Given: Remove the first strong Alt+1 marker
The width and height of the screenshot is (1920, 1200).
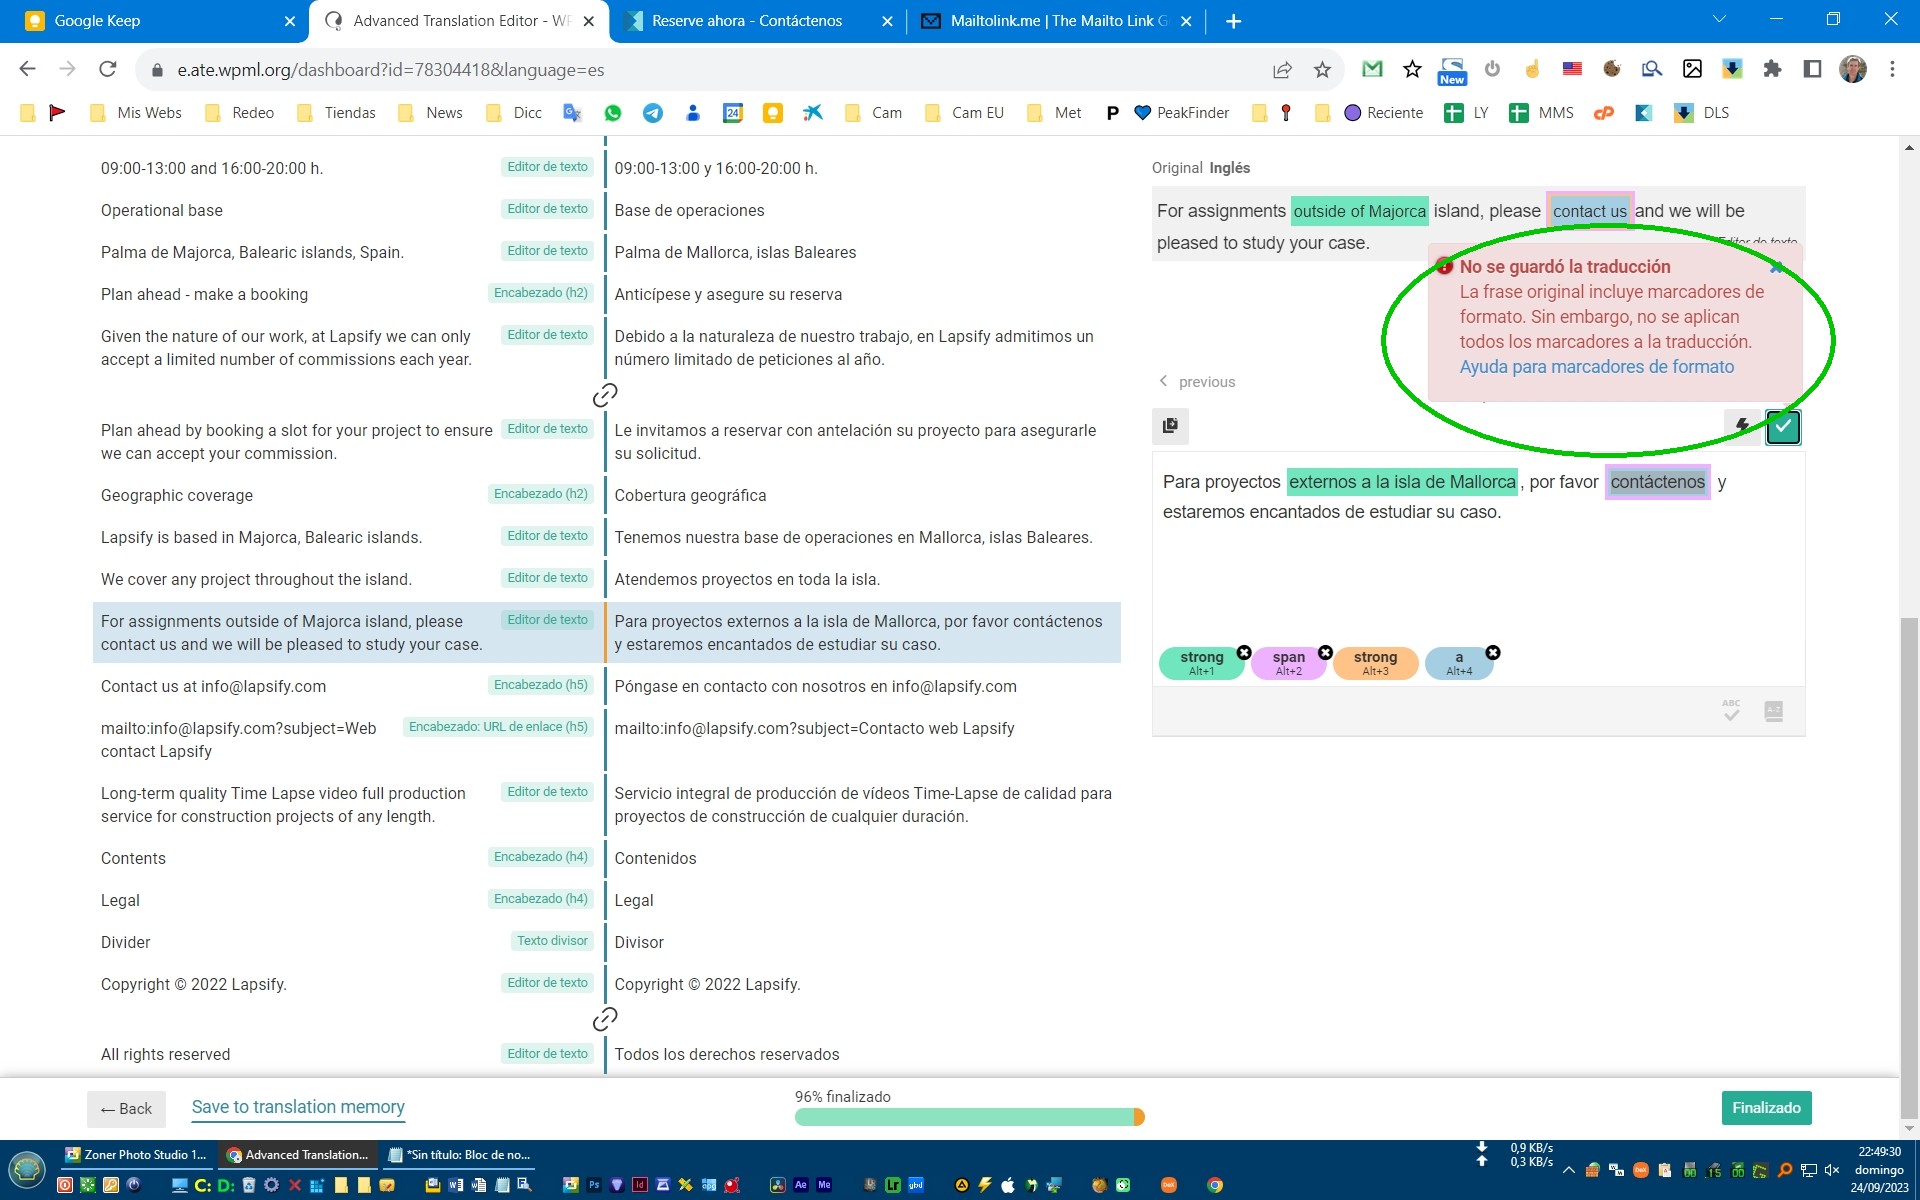Looking at the screenshot, I should [1244, 652].
